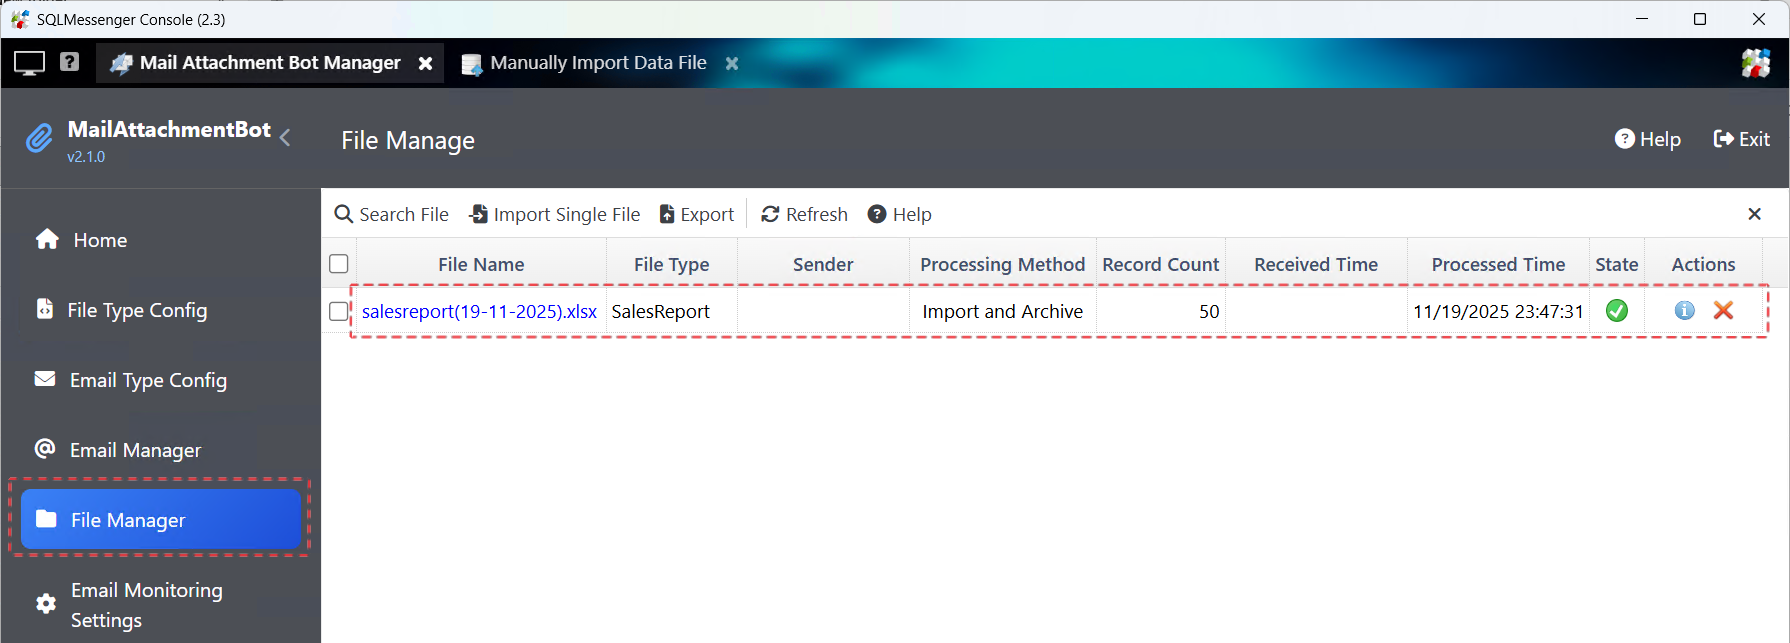
Task: Click the File Type Config document icon
Action: [x=45, y=308]
